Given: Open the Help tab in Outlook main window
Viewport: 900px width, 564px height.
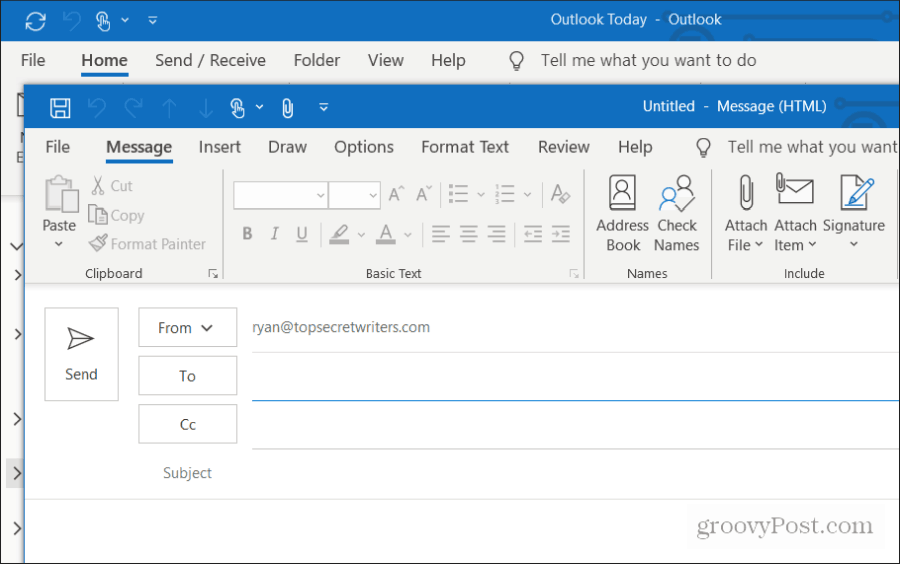Looking at the screenshot, I should [x=448, y=60].
